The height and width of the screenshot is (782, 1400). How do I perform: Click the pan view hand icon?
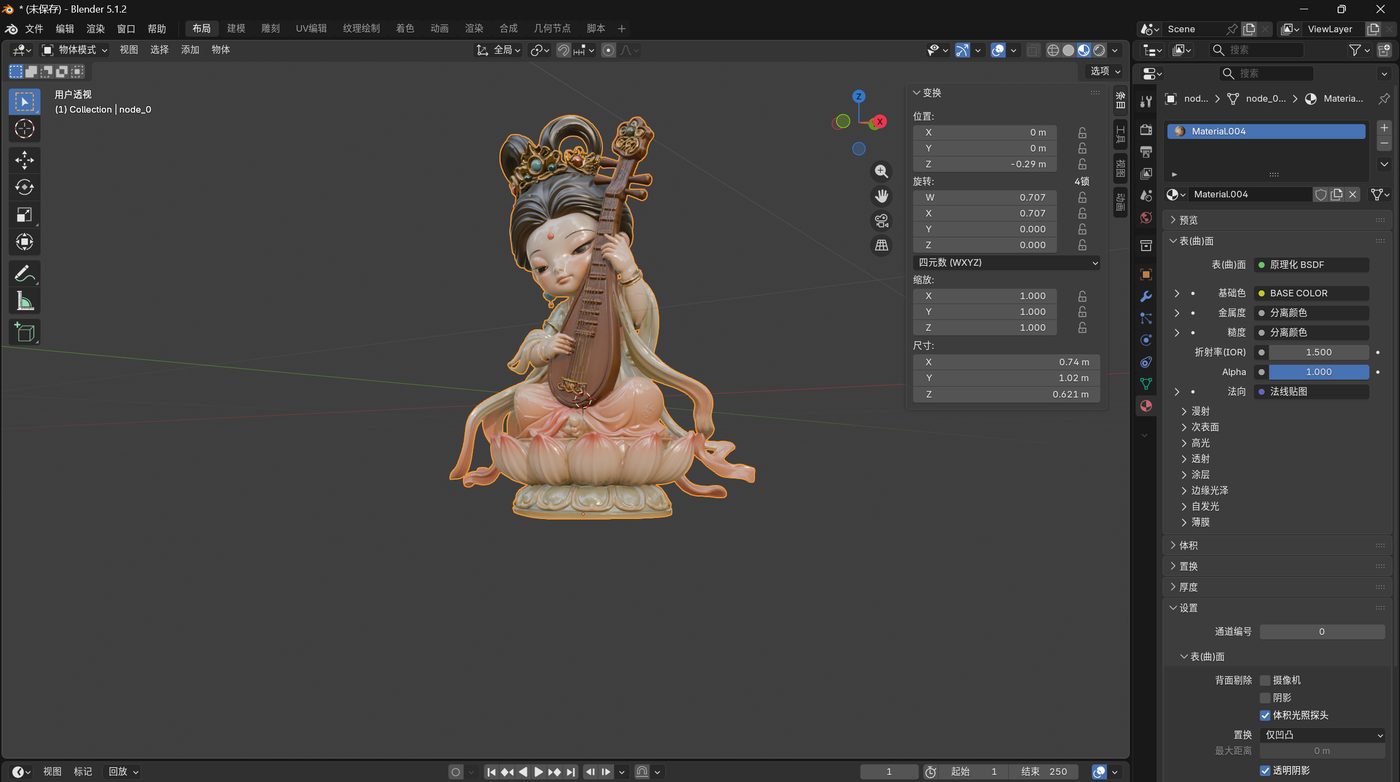click(x=881, y=196)
